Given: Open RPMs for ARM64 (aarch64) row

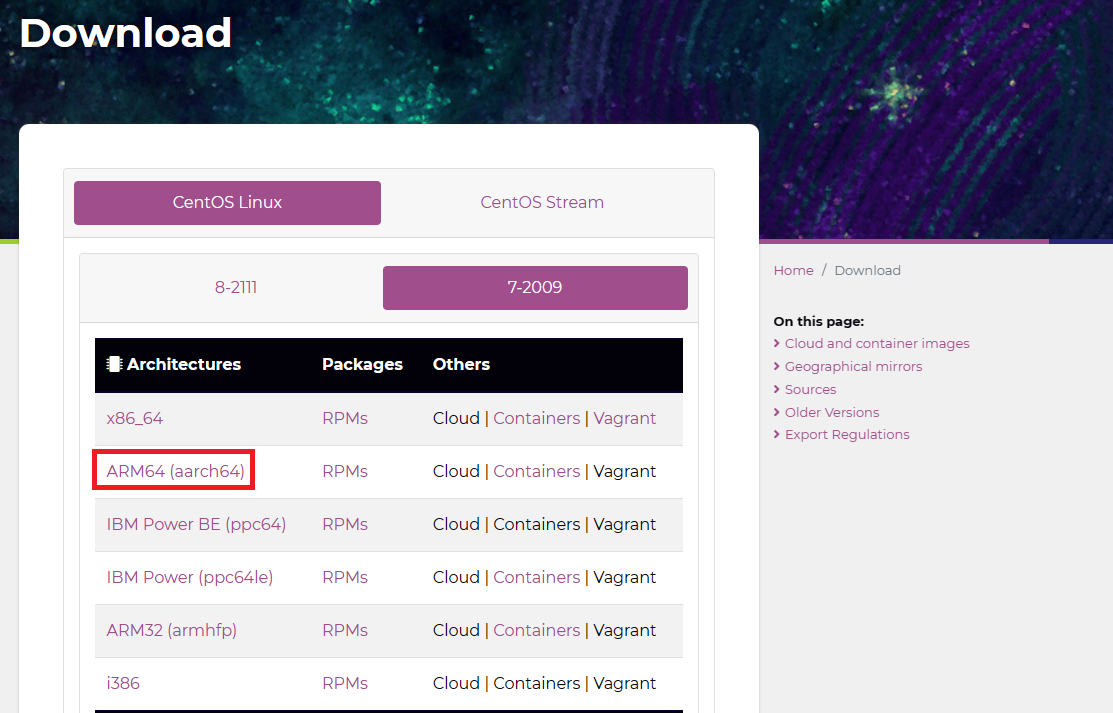Looking at the screenshot, I should (x=345, y=471).
